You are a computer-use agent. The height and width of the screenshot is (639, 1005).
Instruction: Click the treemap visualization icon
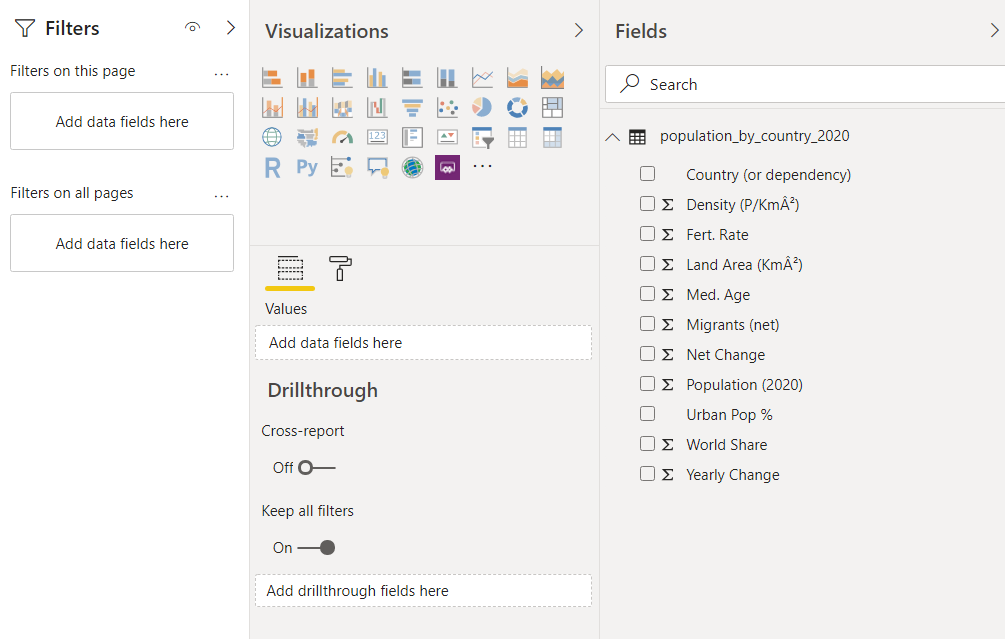pos(552,107)
